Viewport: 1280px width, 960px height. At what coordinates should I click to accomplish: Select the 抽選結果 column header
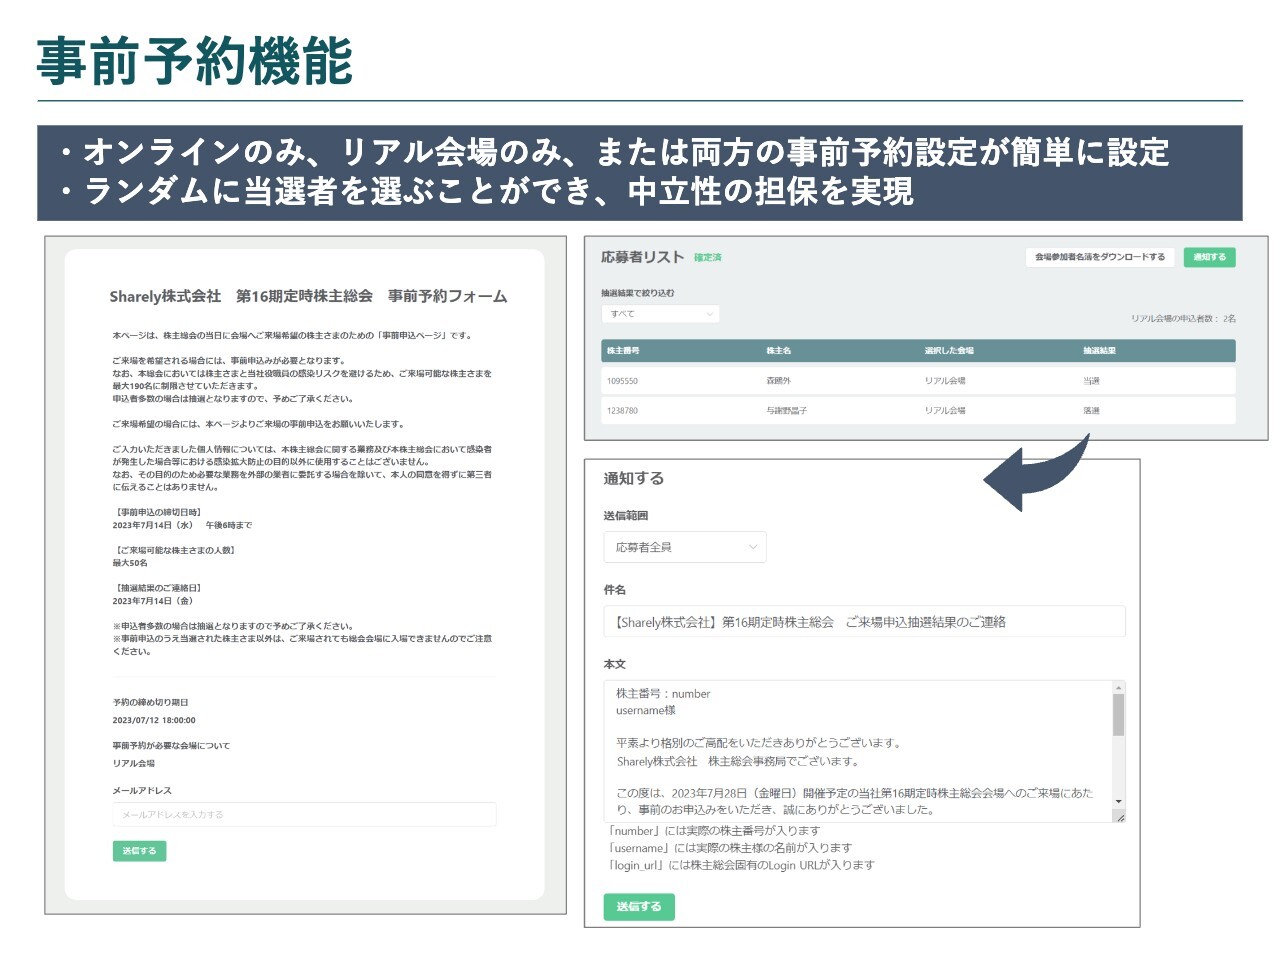[1099, 351]
